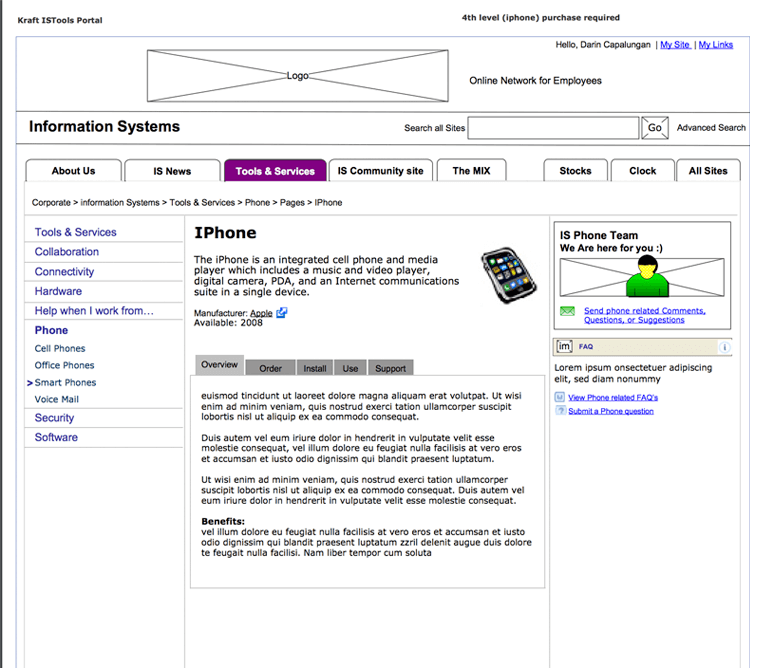Click the external link icon beside Apple
Viewport: 760px width, 668px height.
[x=282, y=313]
